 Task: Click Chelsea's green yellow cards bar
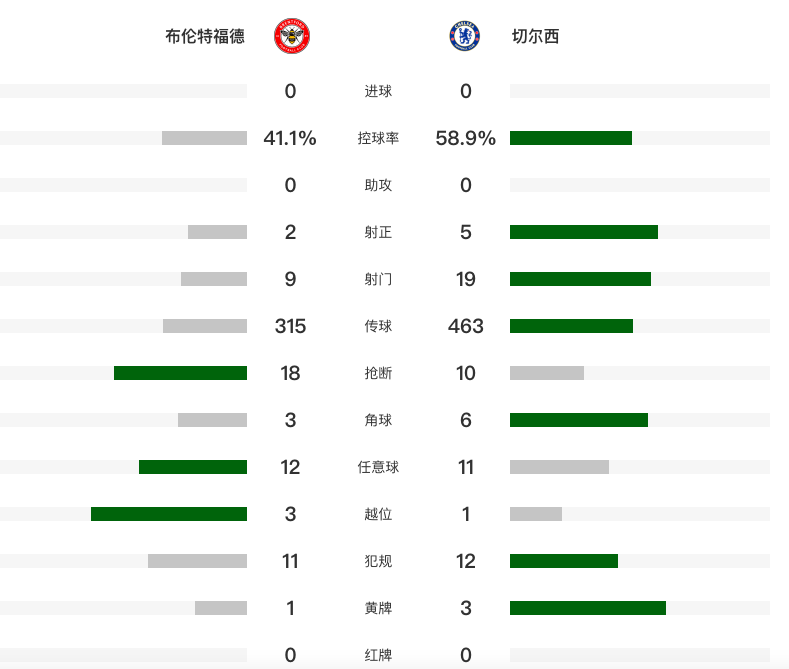(588, 608)
